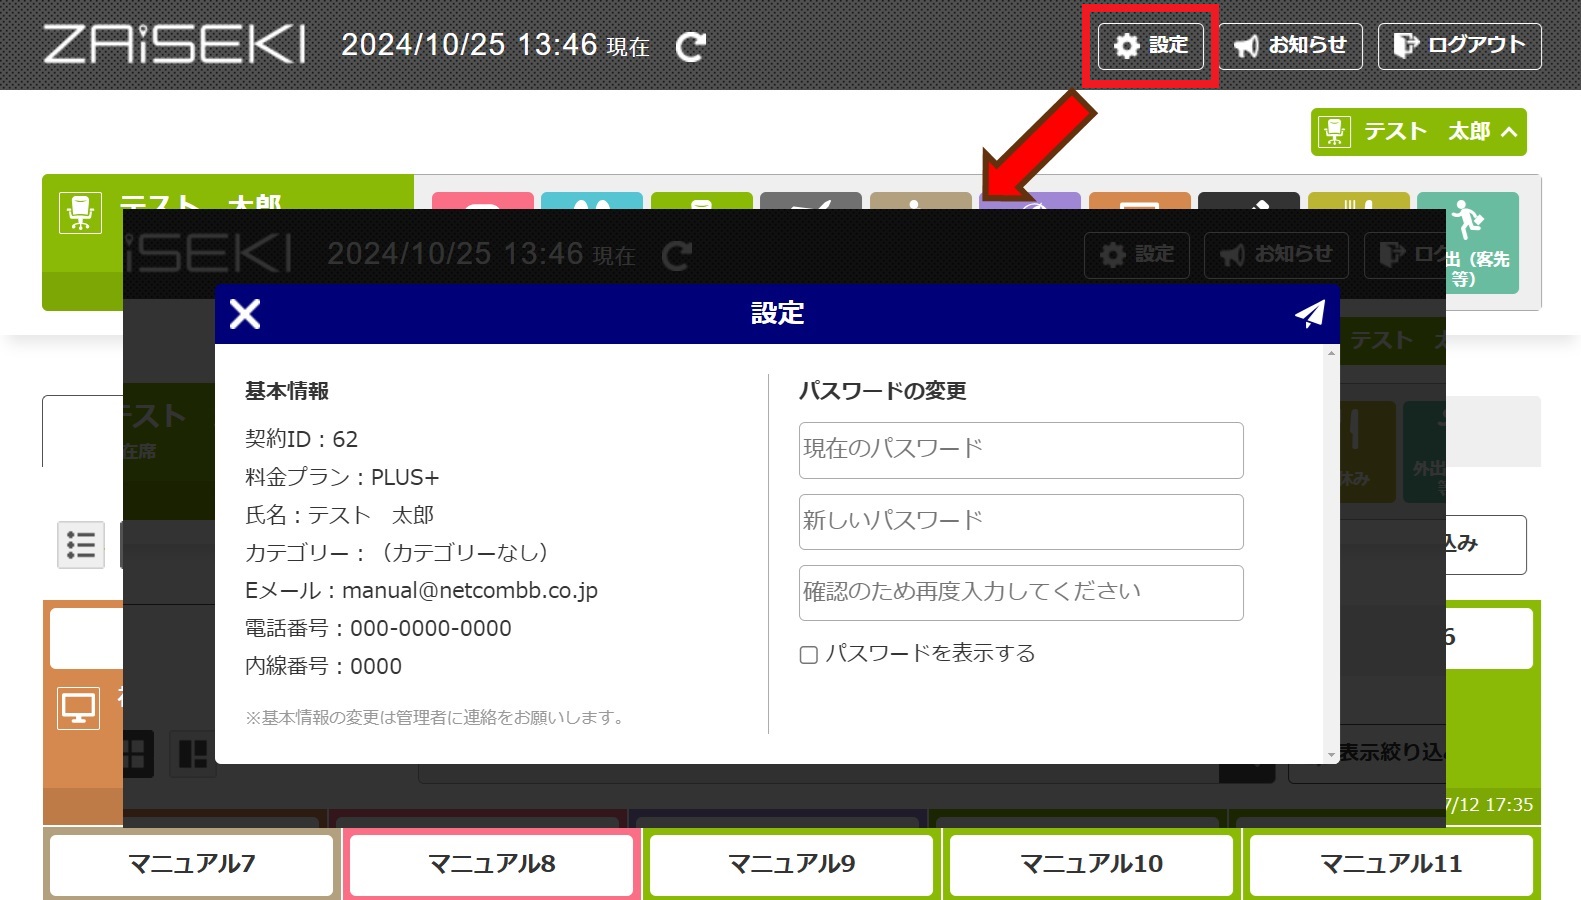Click the カテゴリー：(カテゴリーなし) line
The height and width of the screenshot is (900, 1581).
[397, 553]
